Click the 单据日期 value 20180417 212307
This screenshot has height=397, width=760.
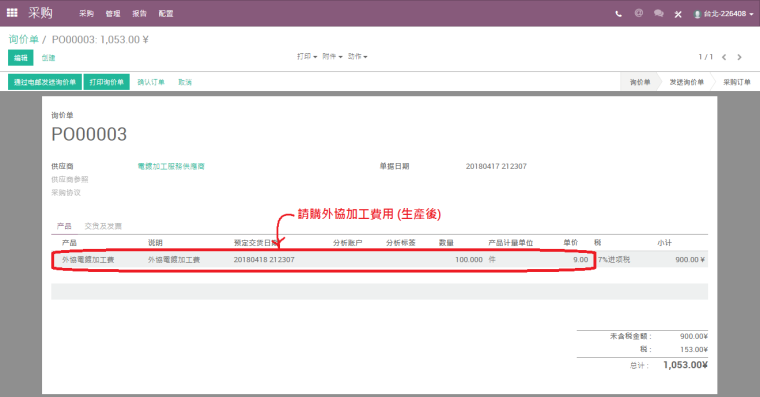pyautogui.click(x=496, y=166)
